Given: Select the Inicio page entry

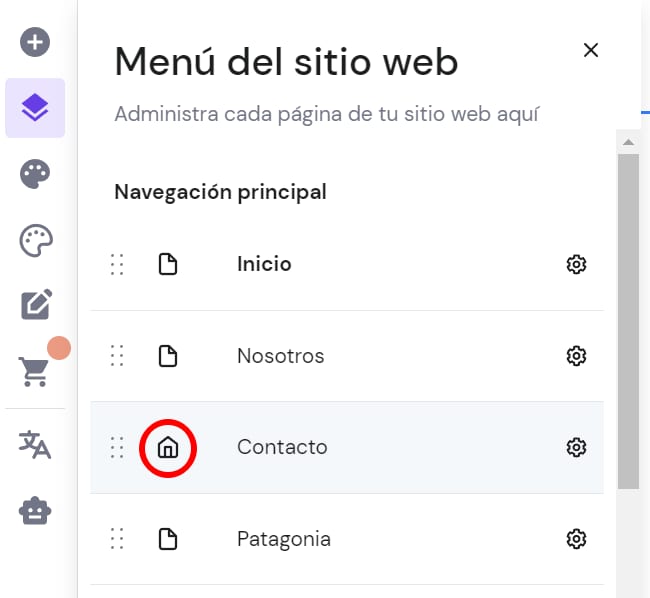Looking at the screenshot, I should pyautogui.click(x=264, y=265).
